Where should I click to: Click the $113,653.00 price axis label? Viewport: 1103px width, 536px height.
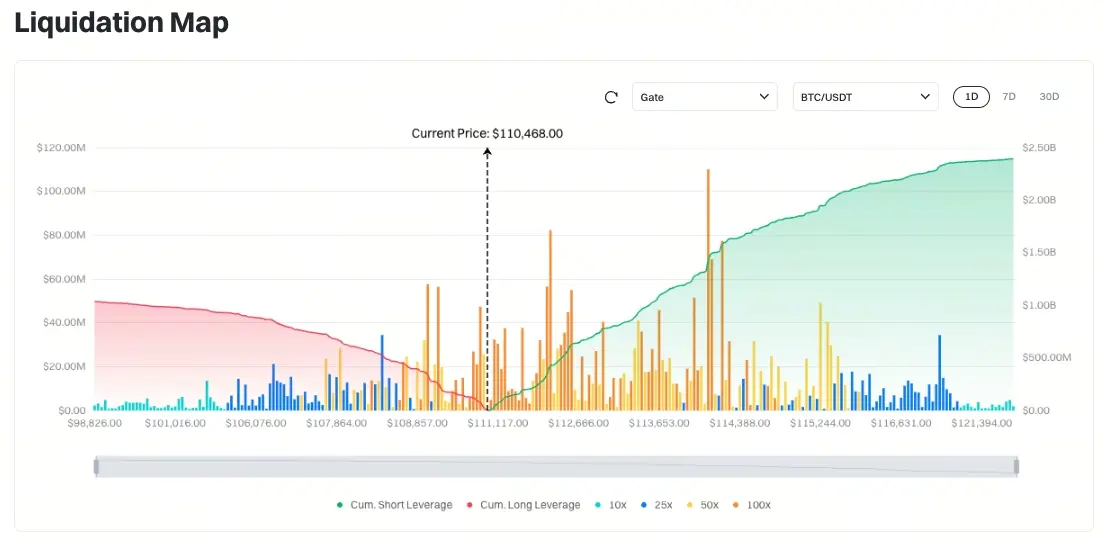pos(659,423)
